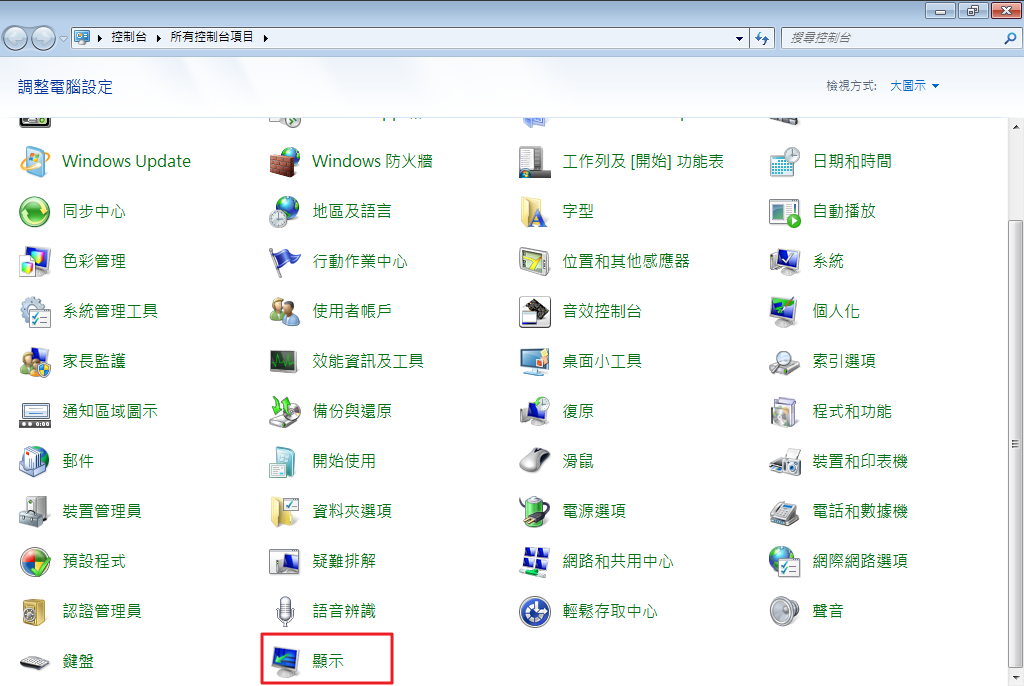Click the vertical scrollbar thumb
This screenshot has width=1024, height=686.
click(x=1016, y=444)
